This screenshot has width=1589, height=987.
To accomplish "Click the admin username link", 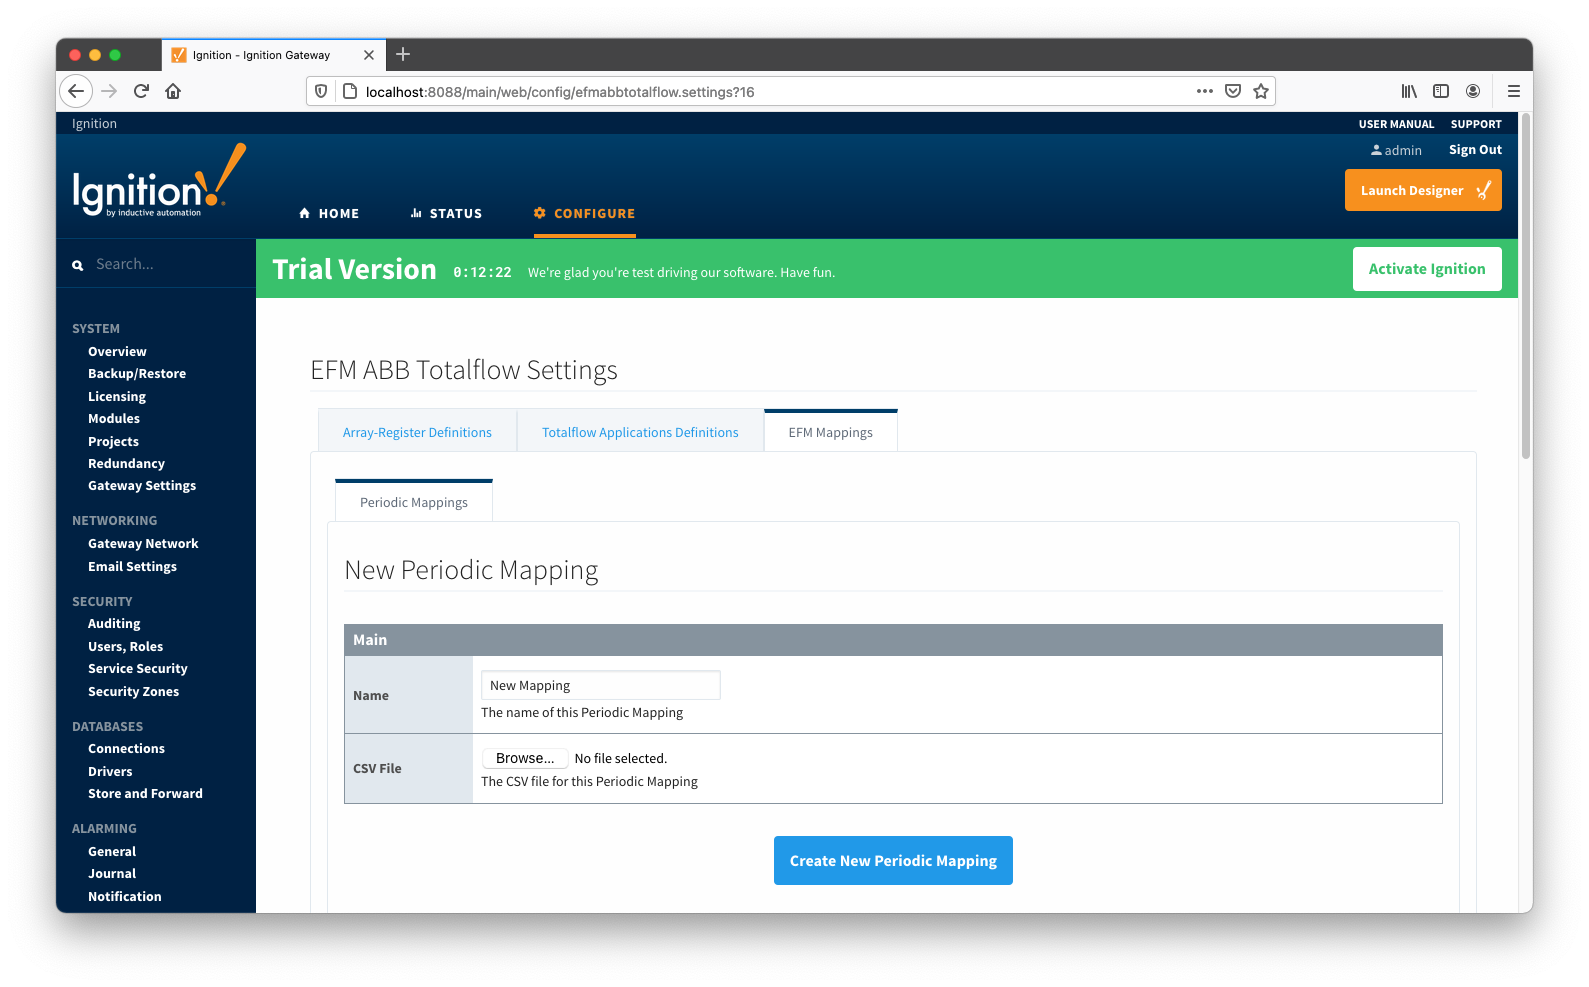I will pos(1403,150).
